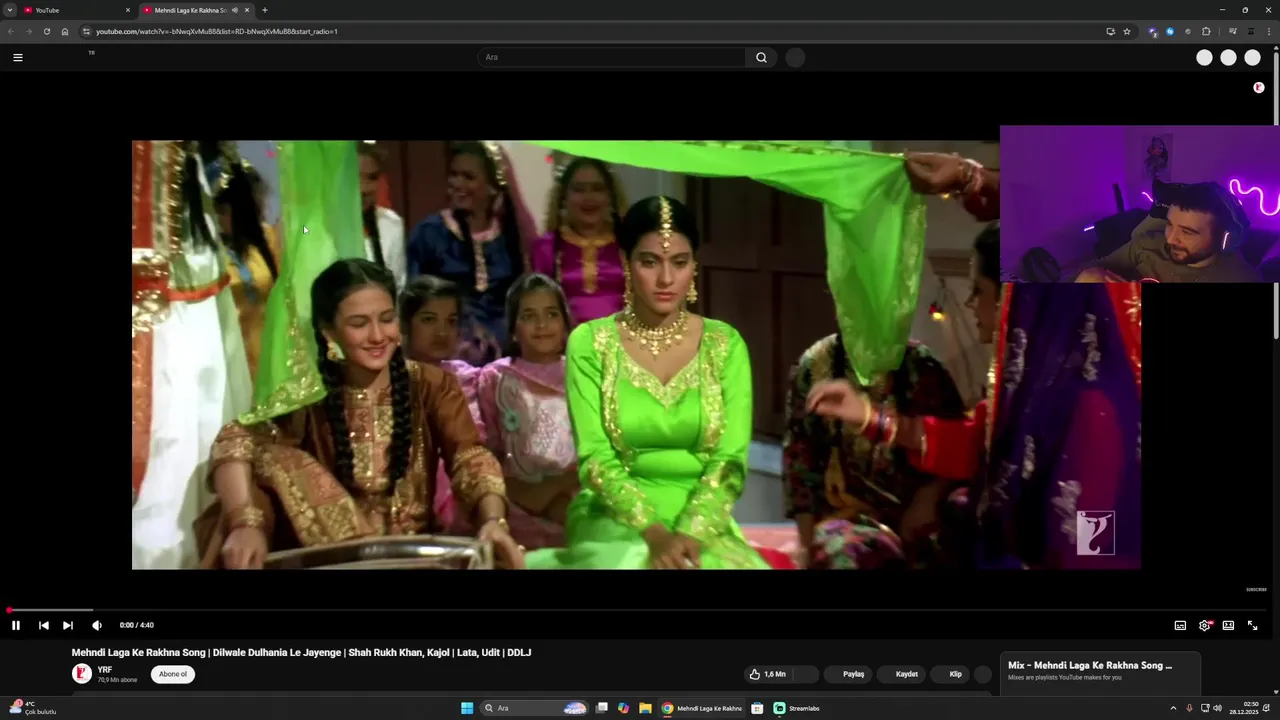Click the video progress bar
1280x720 pixels.
point(640,610)
